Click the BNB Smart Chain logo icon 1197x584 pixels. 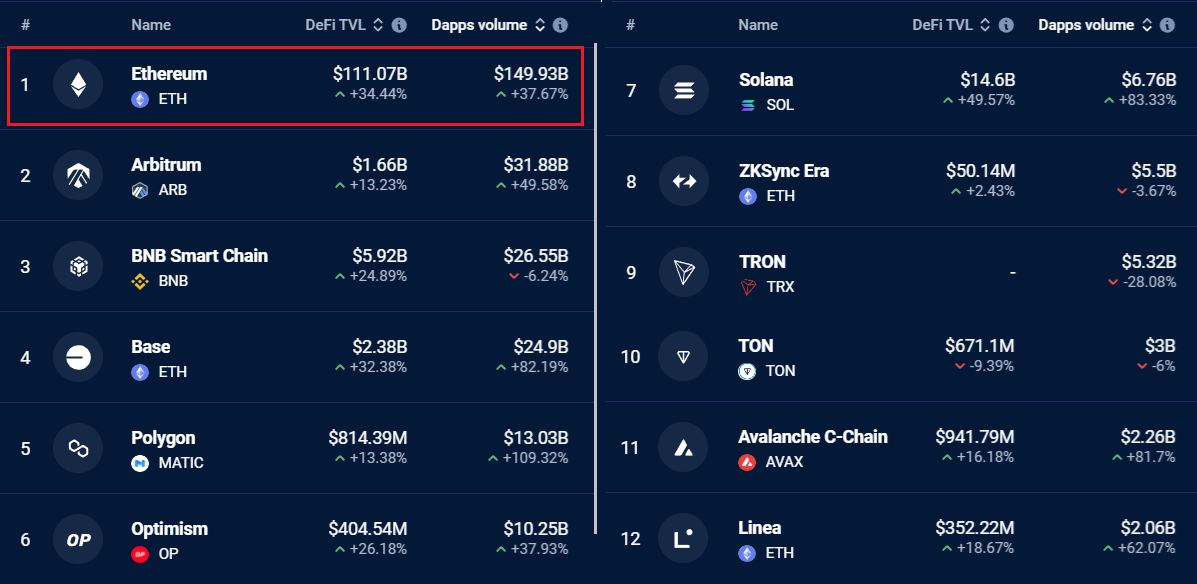tap(78, 266)
